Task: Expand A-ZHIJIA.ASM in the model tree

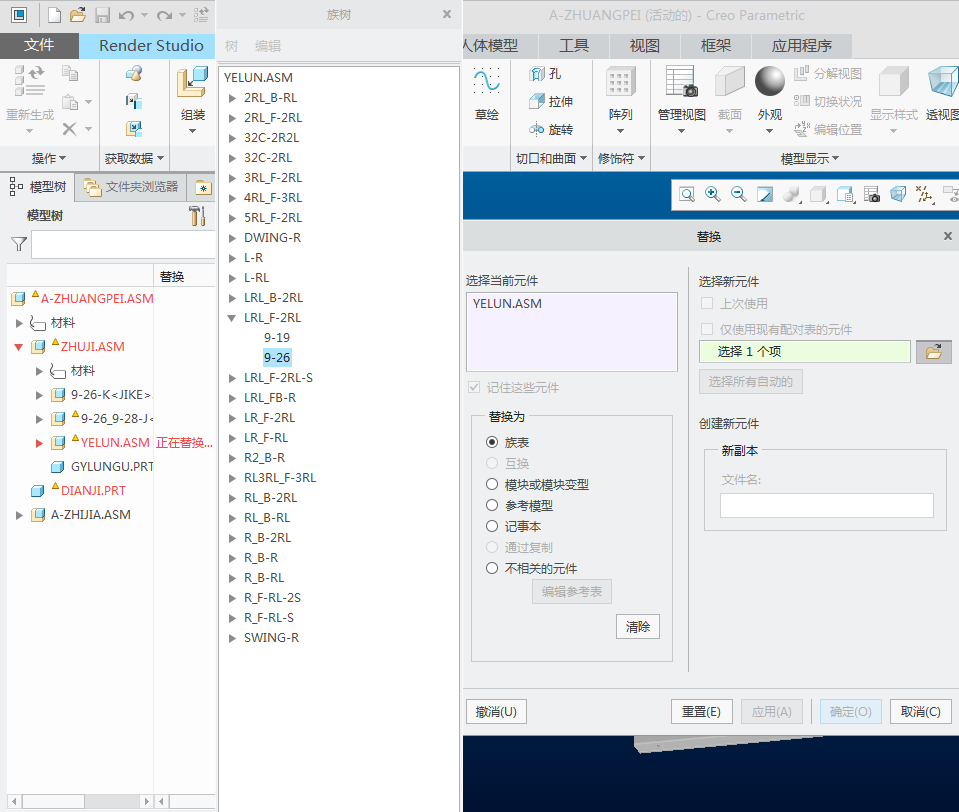Action: pyautogui.click(x=19, y=515)
